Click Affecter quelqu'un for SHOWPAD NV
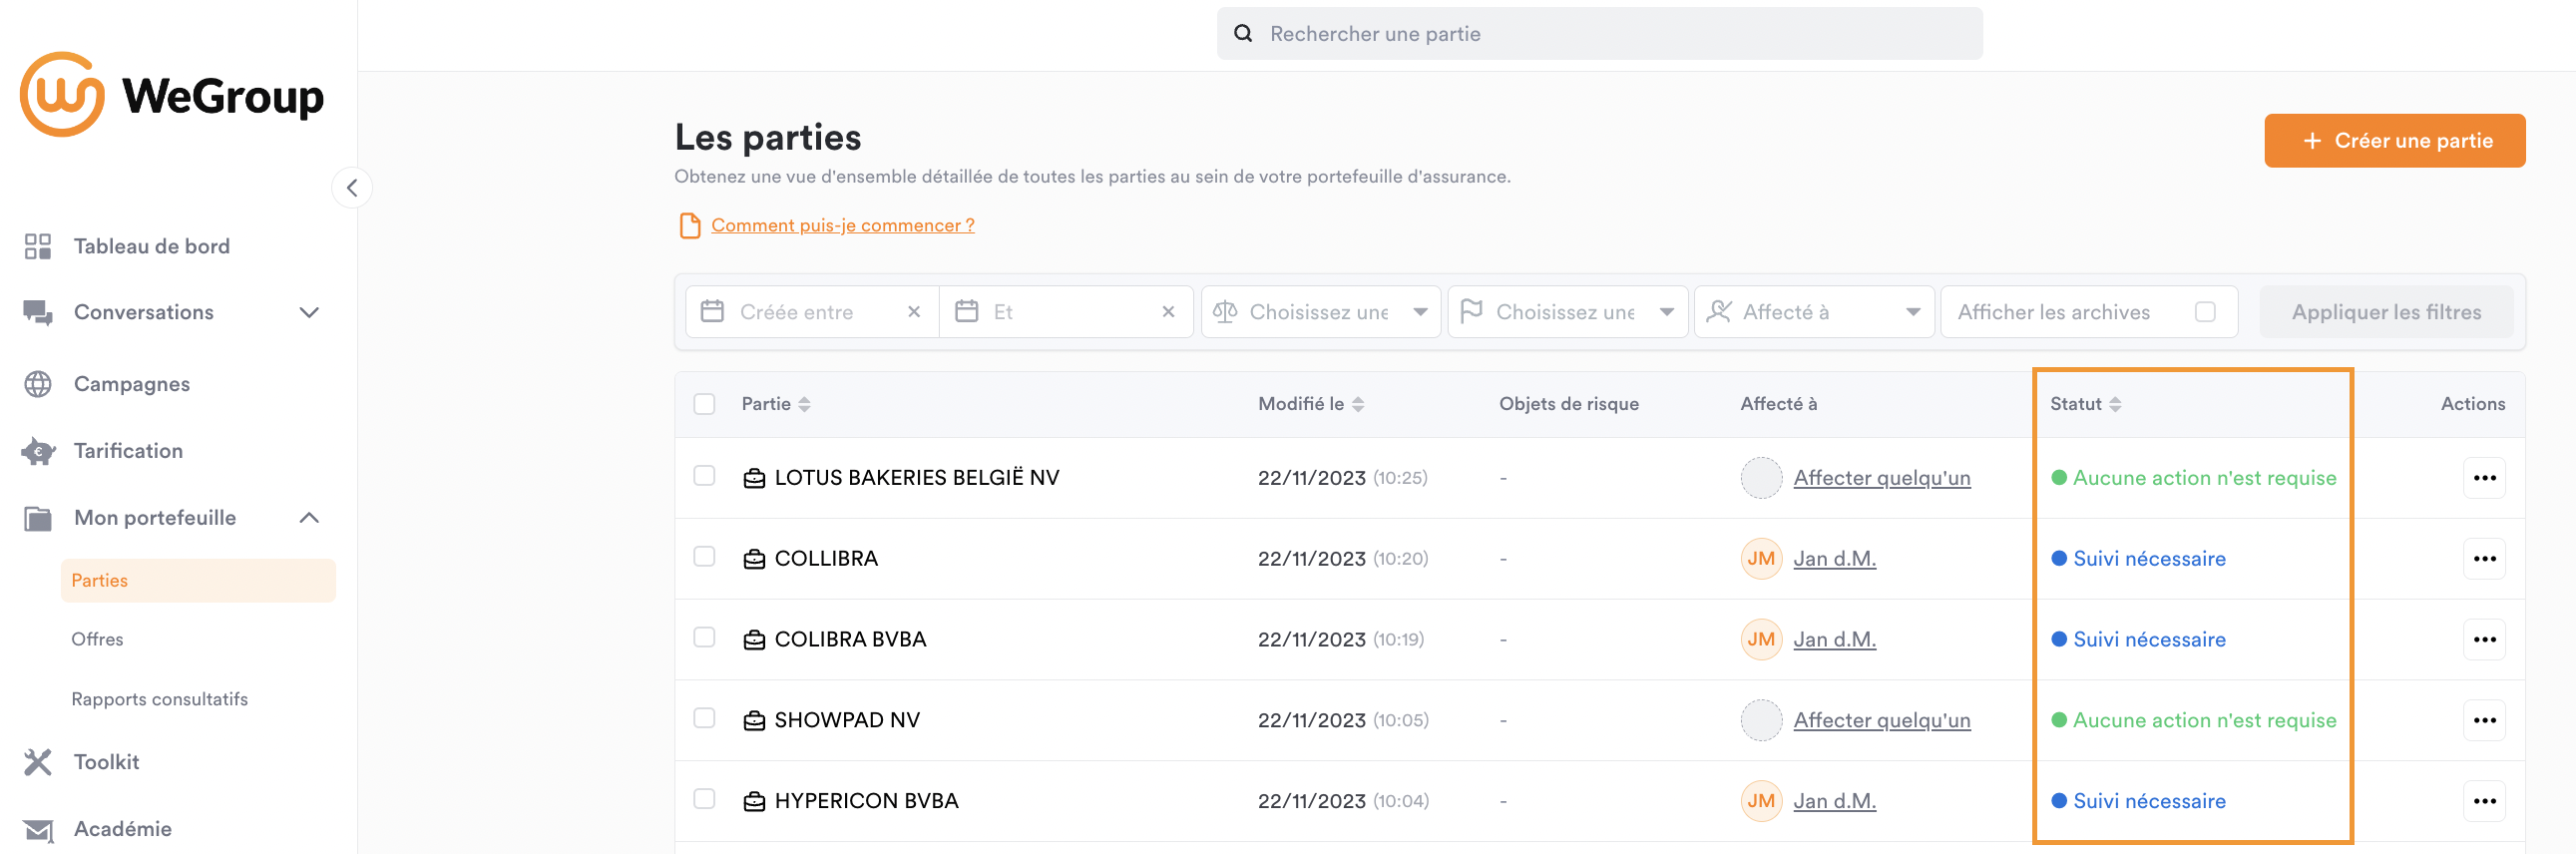The height and width of the screenshot is (854, 2576). tap(1881, 721)
